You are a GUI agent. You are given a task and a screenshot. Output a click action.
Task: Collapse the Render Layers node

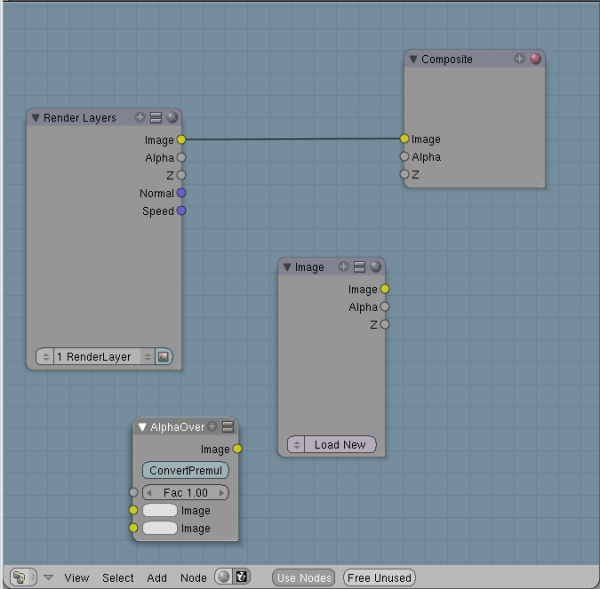36,118
